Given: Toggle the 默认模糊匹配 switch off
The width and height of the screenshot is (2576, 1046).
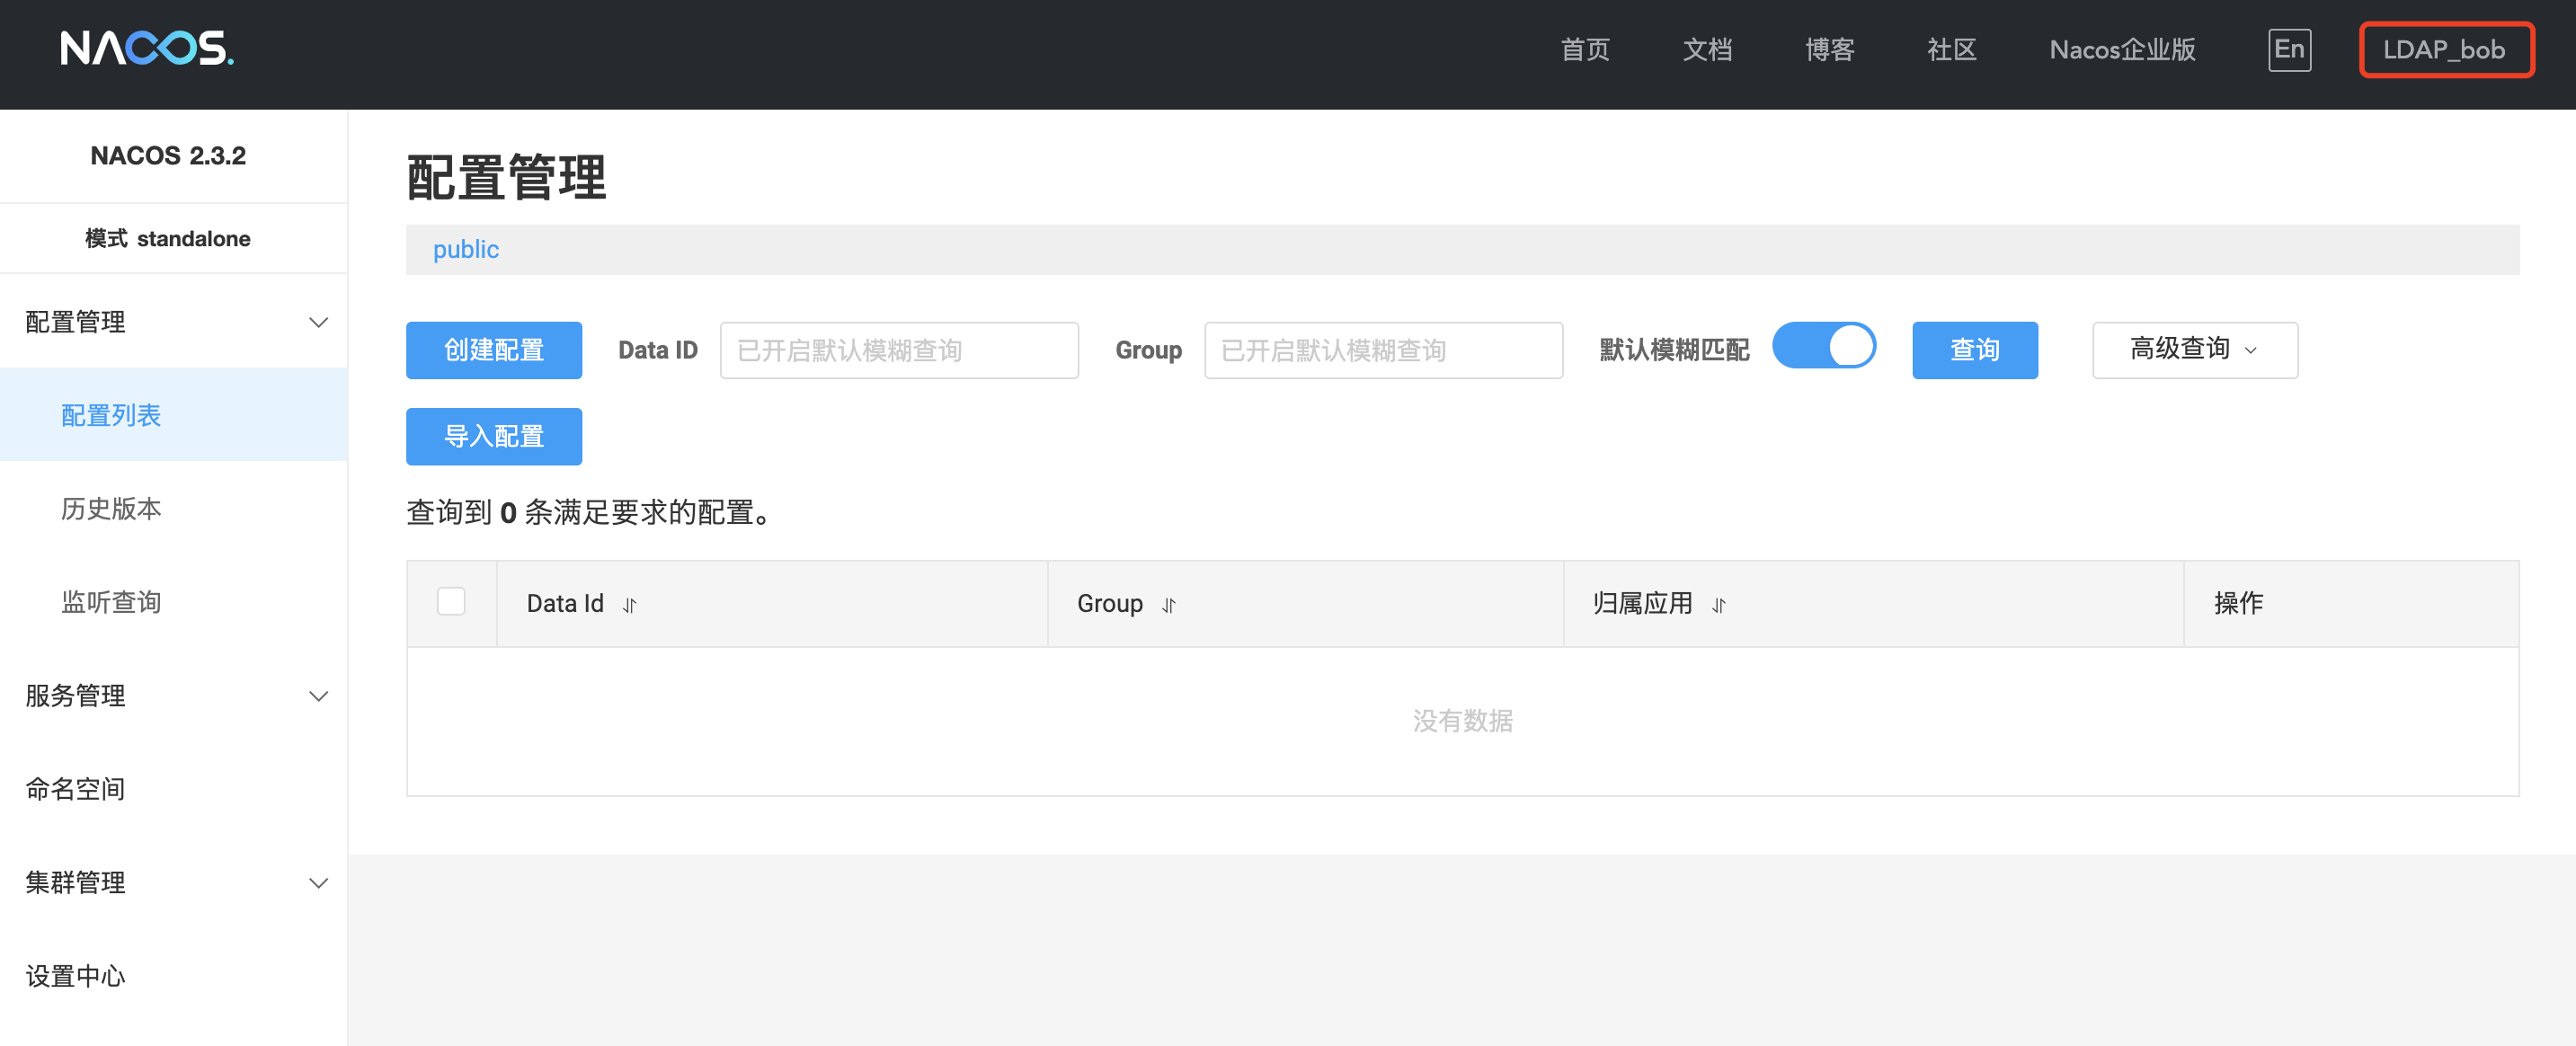Looking at the screenshot, I should [1823, 347].
